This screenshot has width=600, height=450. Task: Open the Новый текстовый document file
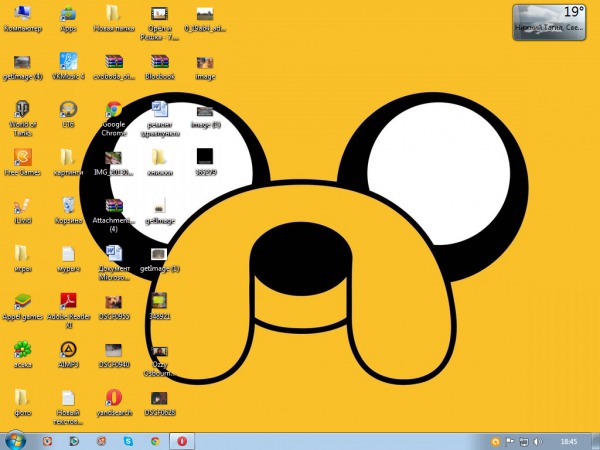coord(68,407)
